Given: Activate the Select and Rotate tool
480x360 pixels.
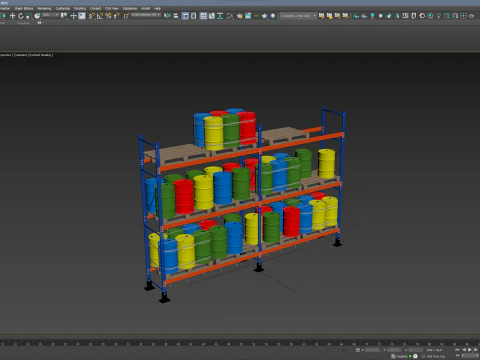Looking at the screenshot, I should click(21, 16).
